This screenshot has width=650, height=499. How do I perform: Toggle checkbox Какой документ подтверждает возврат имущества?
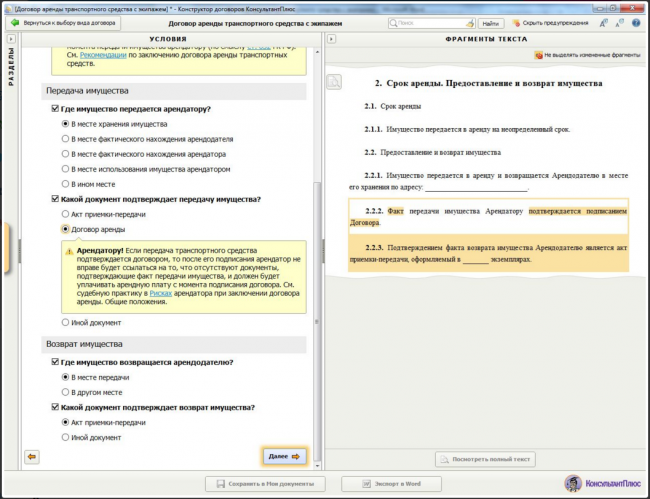tap(55, 407)
